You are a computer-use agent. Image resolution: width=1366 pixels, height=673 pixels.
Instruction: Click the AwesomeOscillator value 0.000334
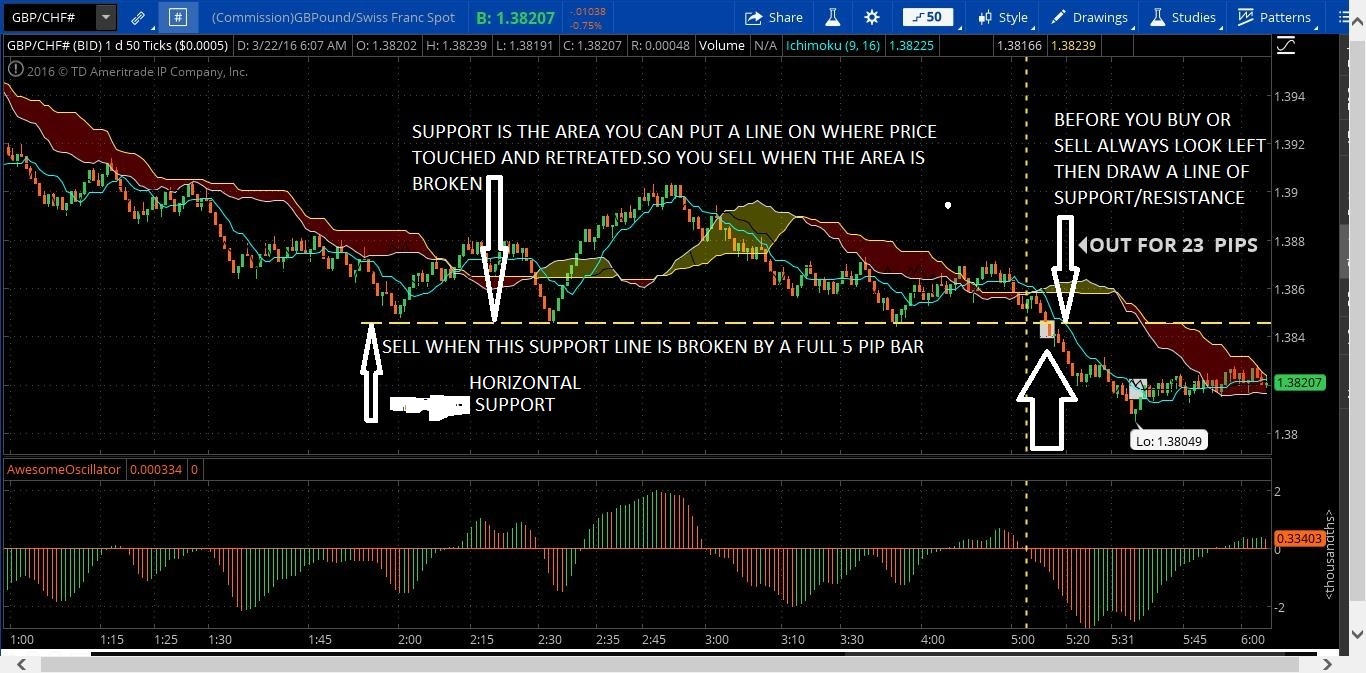coord(155,469)
